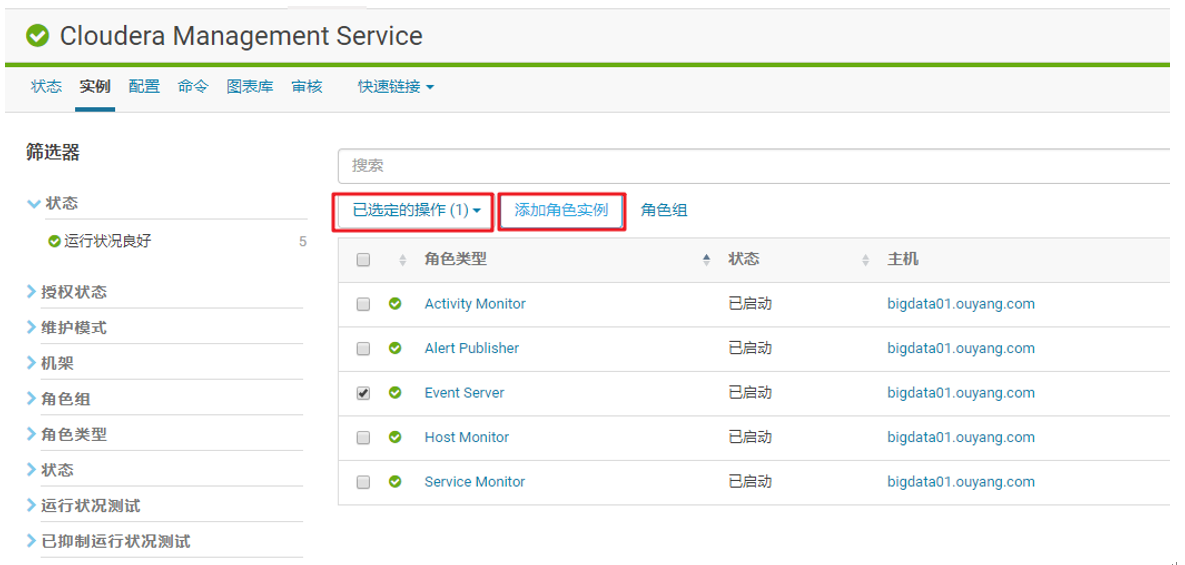Expand the 授权状态 filter section
The height and width of the screenshot is (565, 1185).
click(x=73, y=292)
